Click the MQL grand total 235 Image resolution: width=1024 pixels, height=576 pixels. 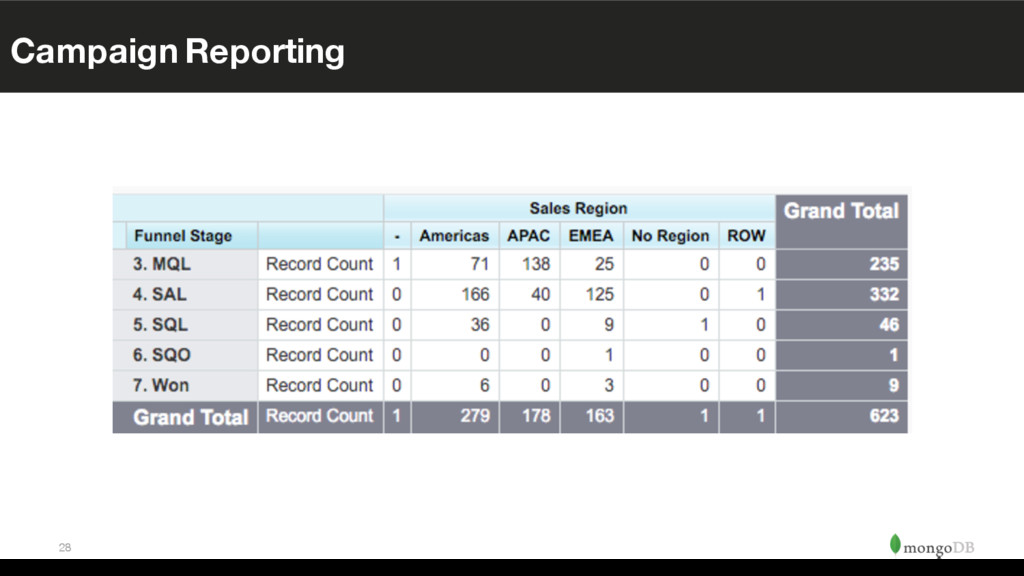(884, 264)
